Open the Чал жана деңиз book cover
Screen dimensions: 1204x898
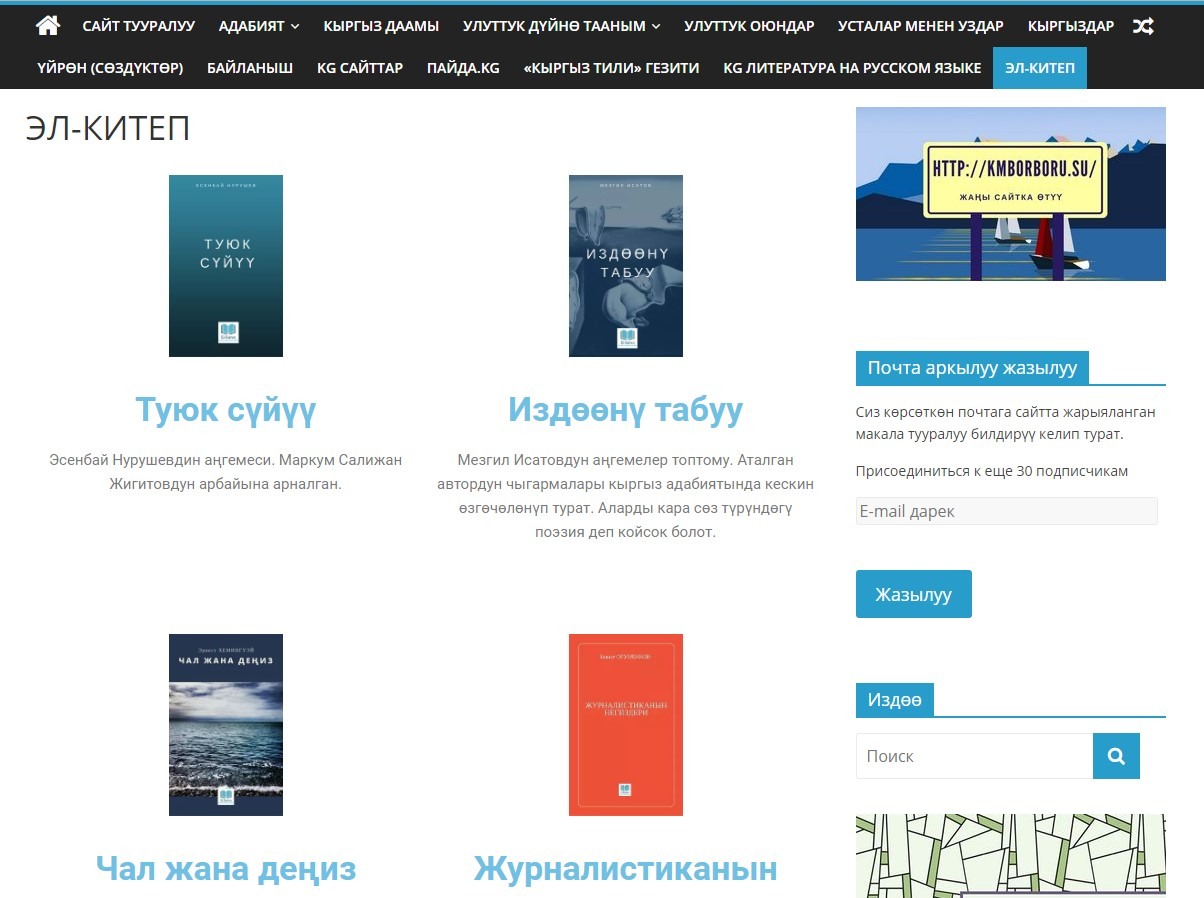tap(226, 724)
